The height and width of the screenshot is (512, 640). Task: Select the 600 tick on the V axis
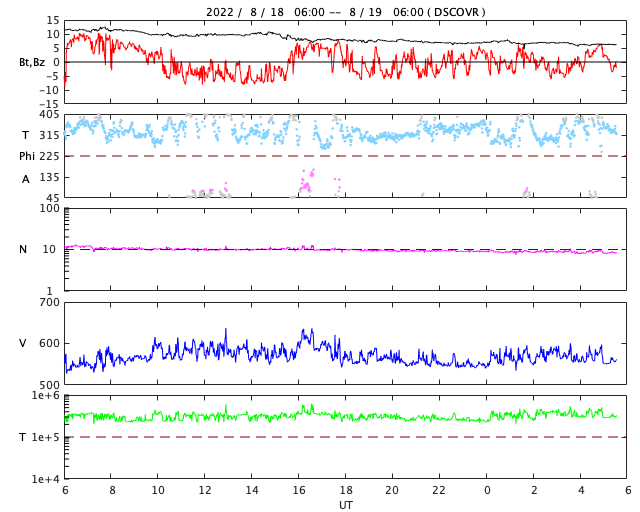coord(49,343)
